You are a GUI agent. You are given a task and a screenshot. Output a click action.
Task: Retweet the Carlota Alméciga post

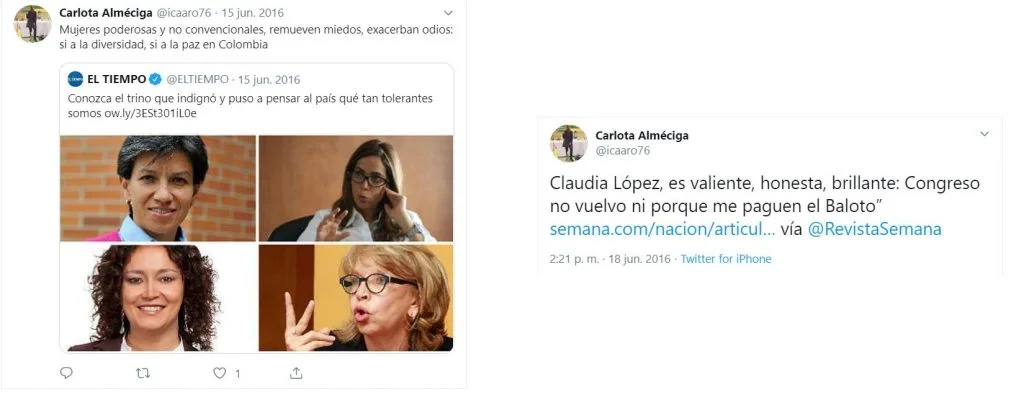click(x=142, y=373)
